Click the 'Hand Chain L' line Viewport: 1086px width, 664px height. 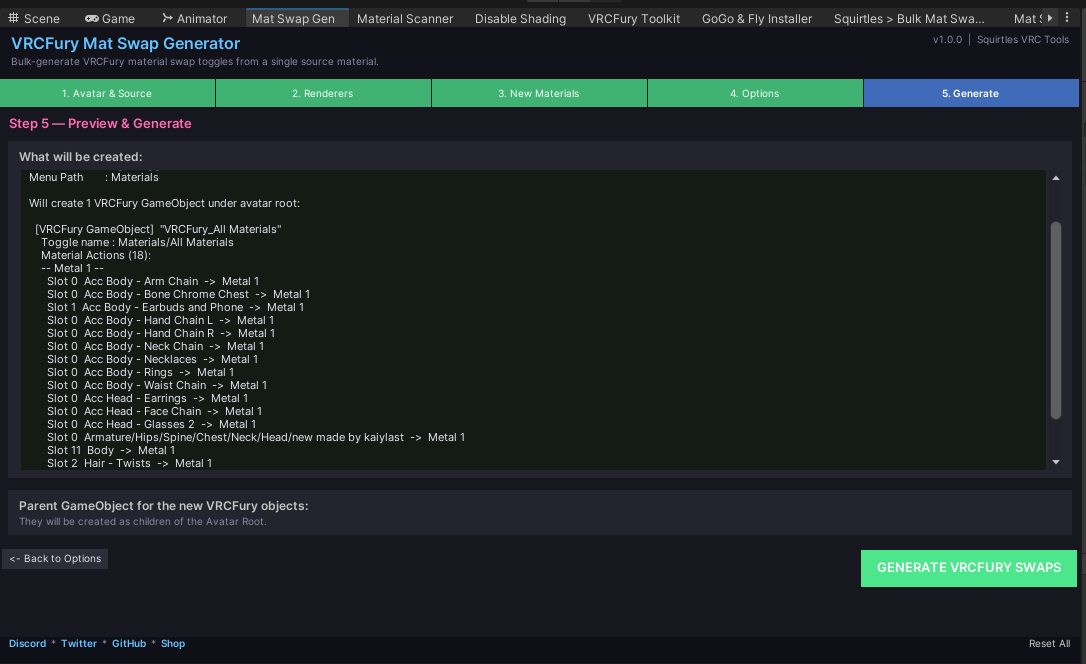click(x=161, y=321)
